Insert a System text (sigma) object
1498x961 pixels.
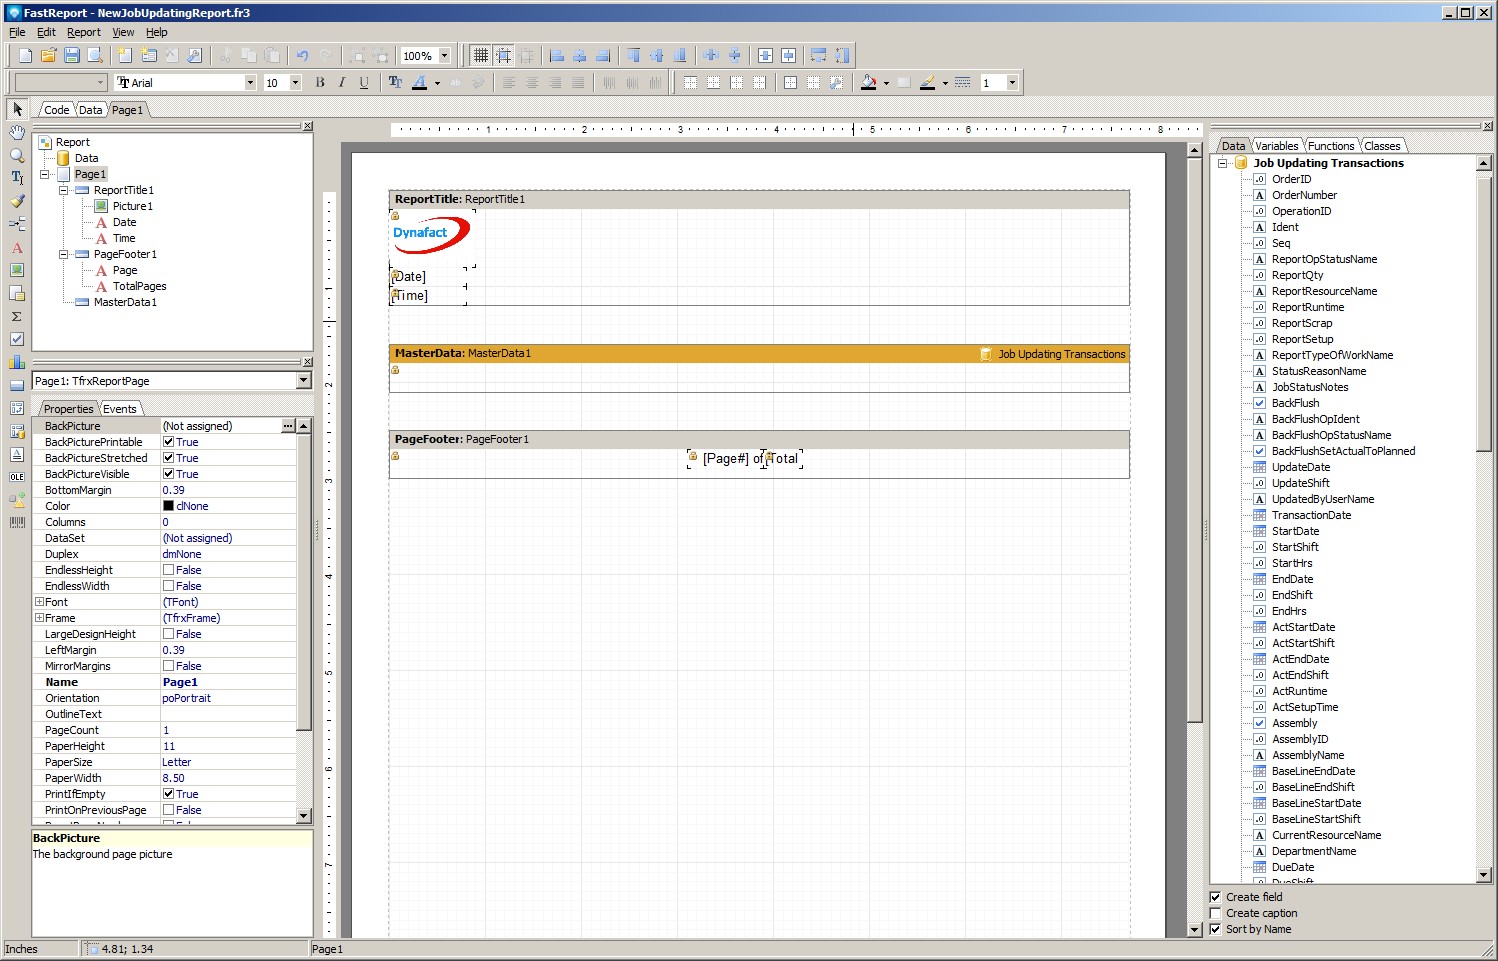tap(17, 316)
